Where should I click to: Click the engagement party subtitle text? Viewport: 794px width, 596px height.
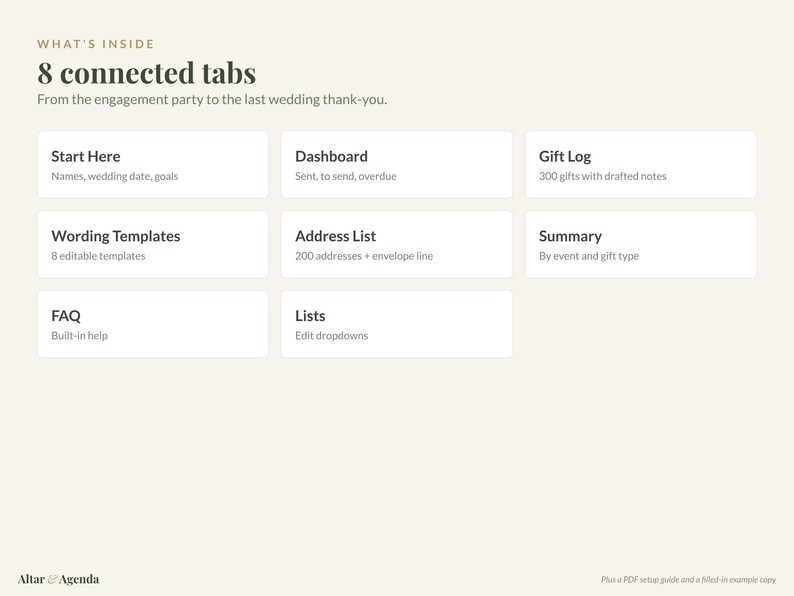212,100
